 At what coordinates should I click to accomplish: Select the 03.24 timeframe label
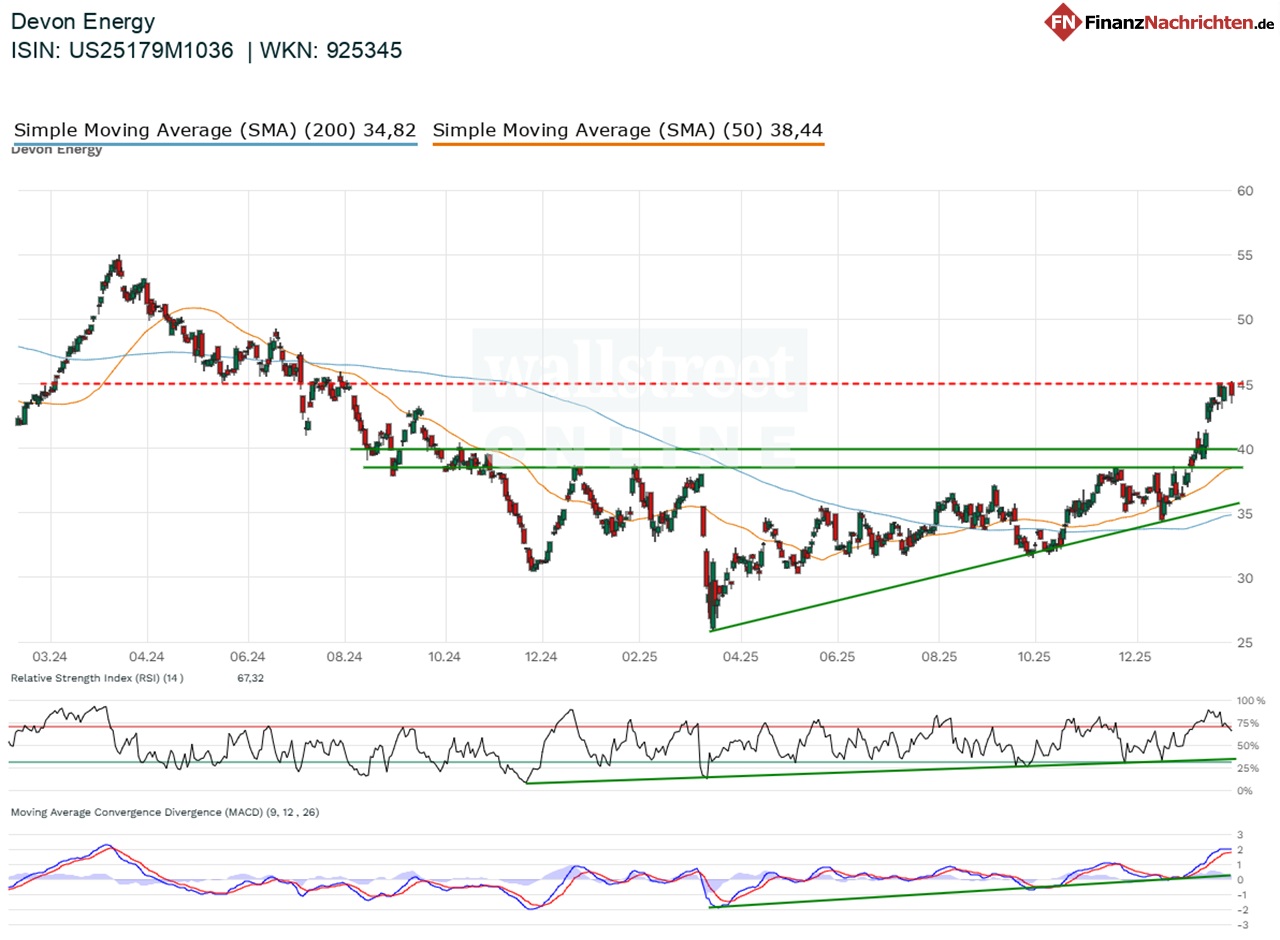tap(50, 657)
